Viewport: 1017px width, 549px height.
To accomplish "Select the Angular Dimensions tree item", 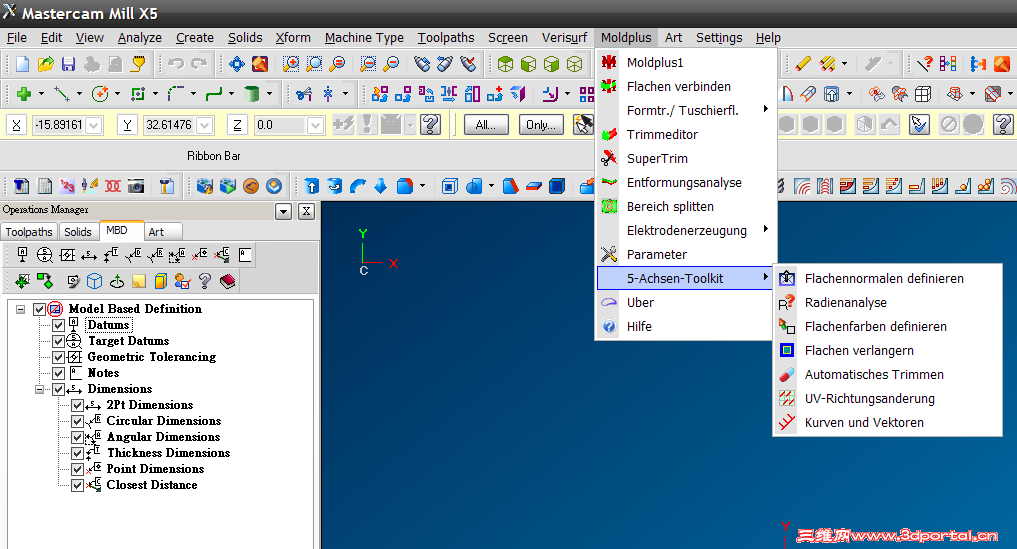I will 163,437.
